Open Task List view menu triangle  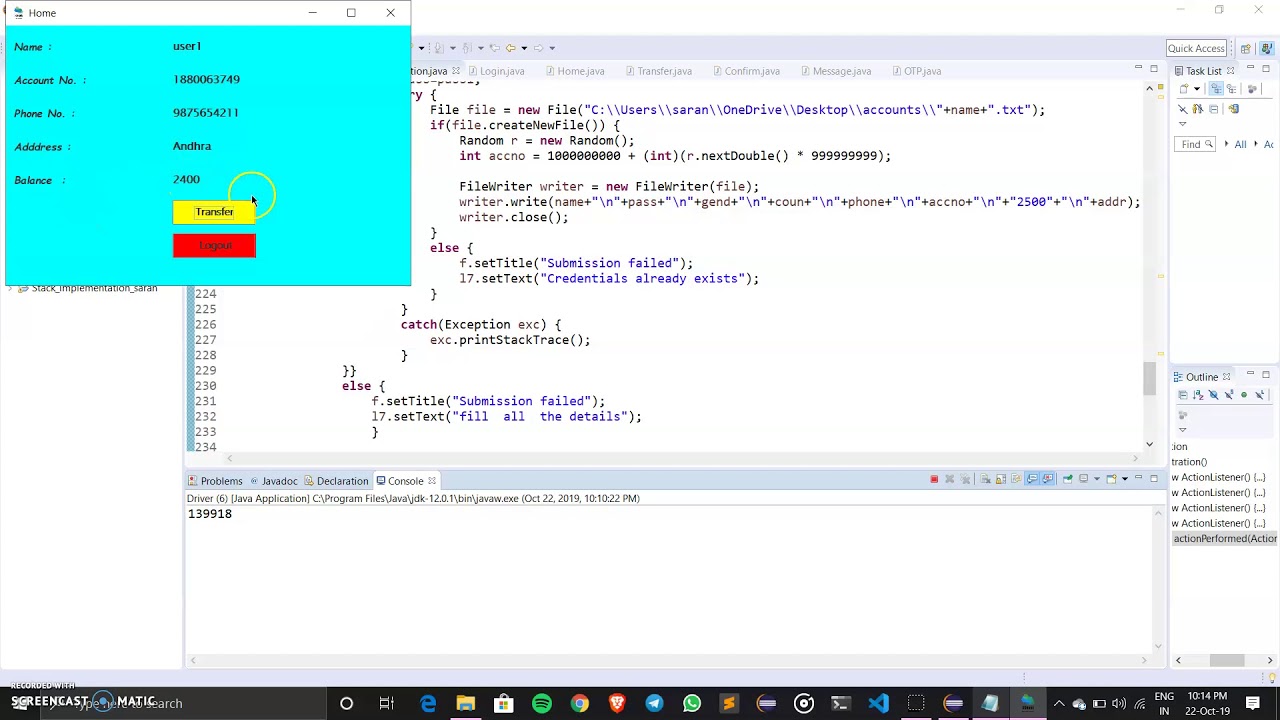(1182, 124)
